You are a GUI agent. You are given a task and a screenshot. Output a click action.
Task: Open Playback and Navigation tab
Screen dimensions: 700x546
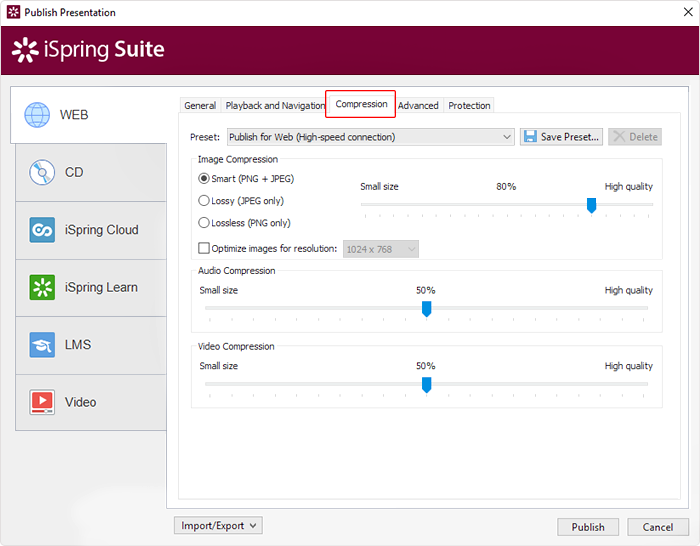(x=275, y=106)
